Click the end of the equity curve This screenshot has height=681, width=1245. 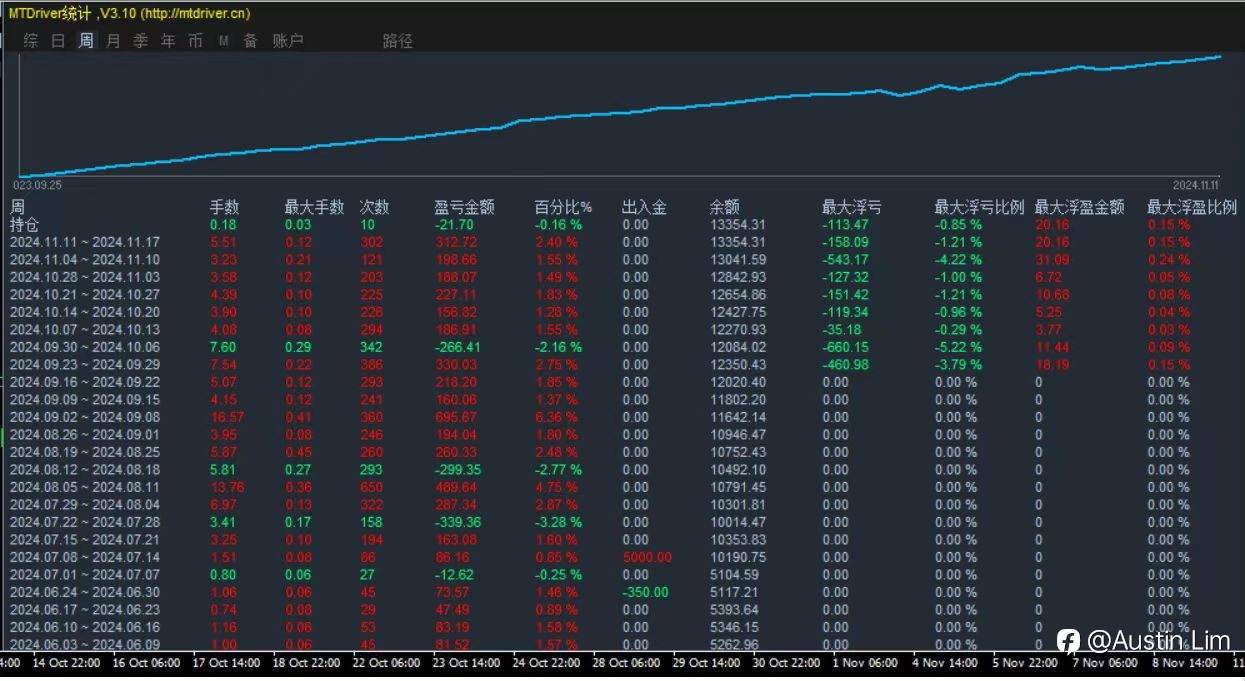(x=1219, y=57)
